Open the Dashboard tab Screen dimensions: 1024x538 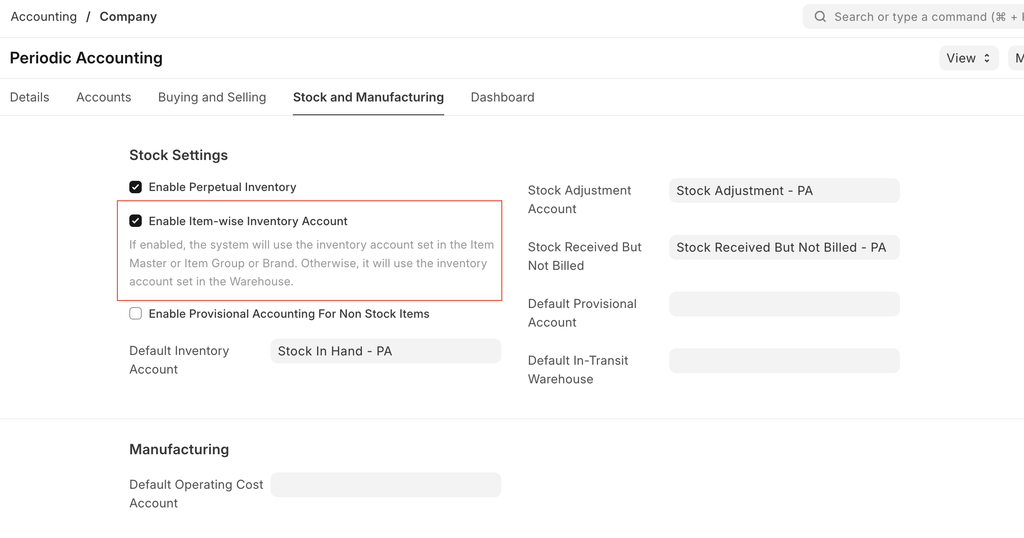click(x=502, y=97)
